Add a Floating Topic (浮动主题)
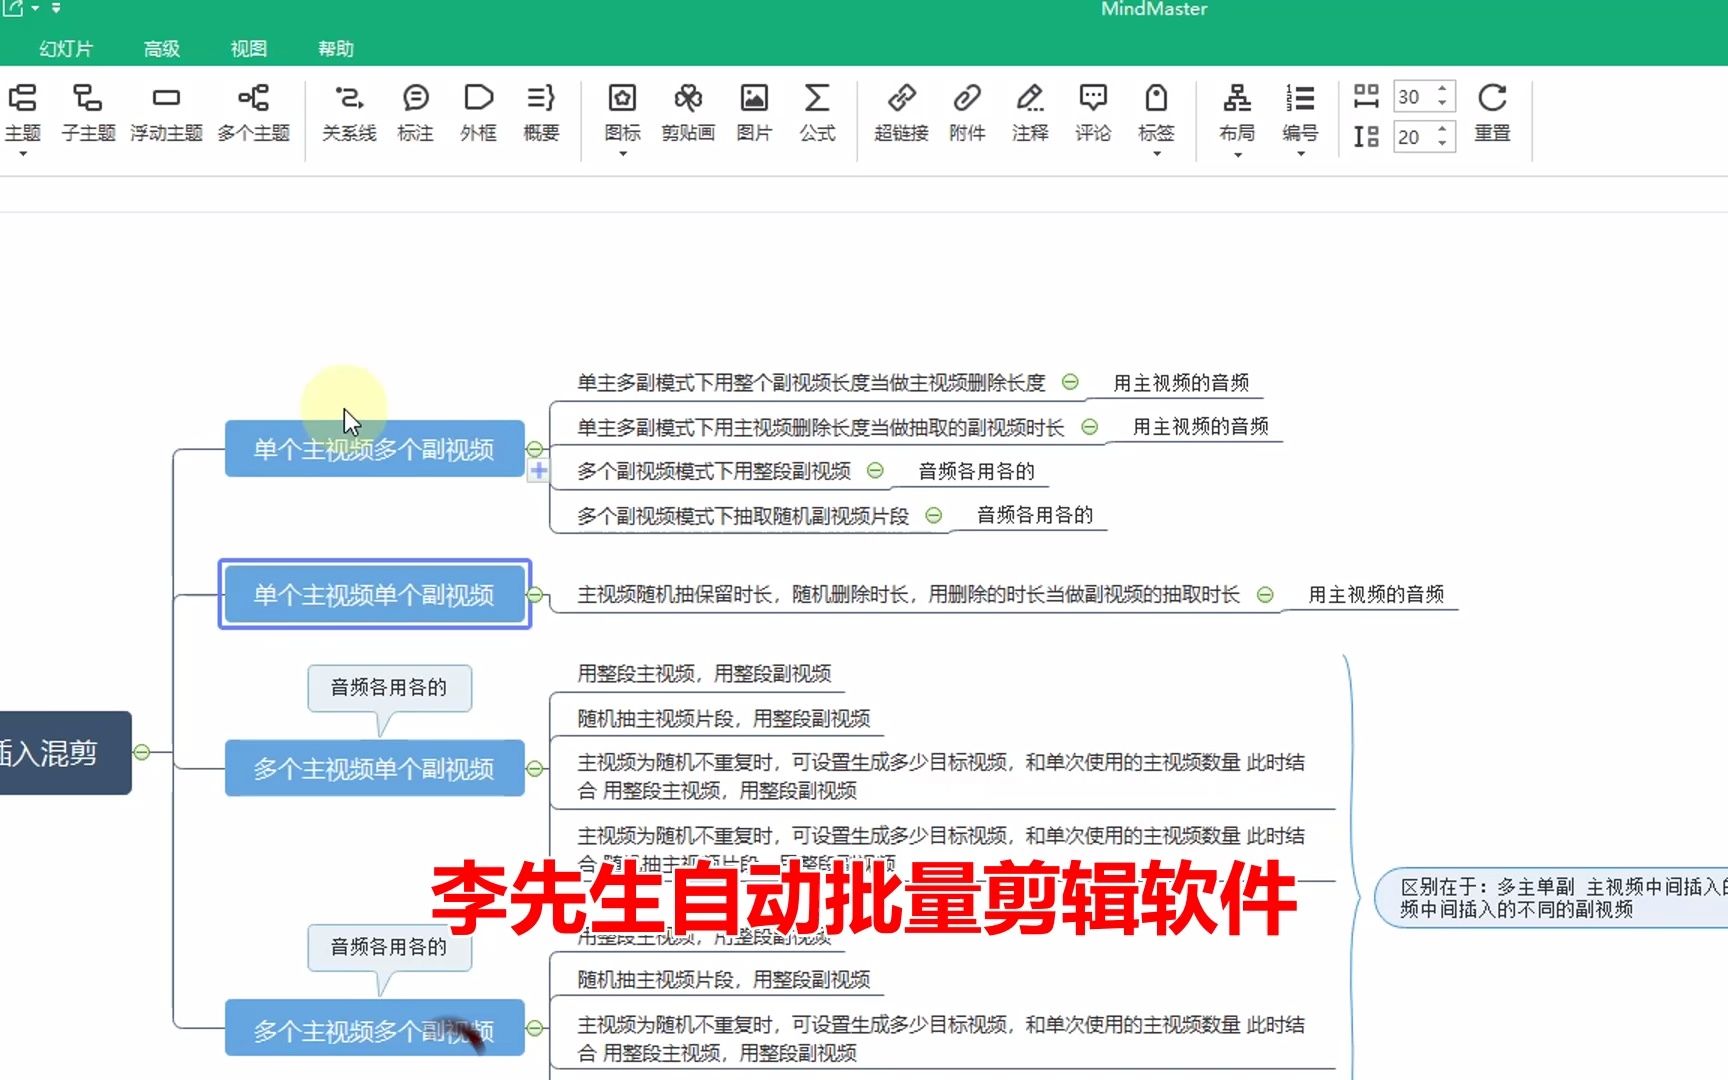Viewport: 1728px width, 1080px height. pos(166,113)
